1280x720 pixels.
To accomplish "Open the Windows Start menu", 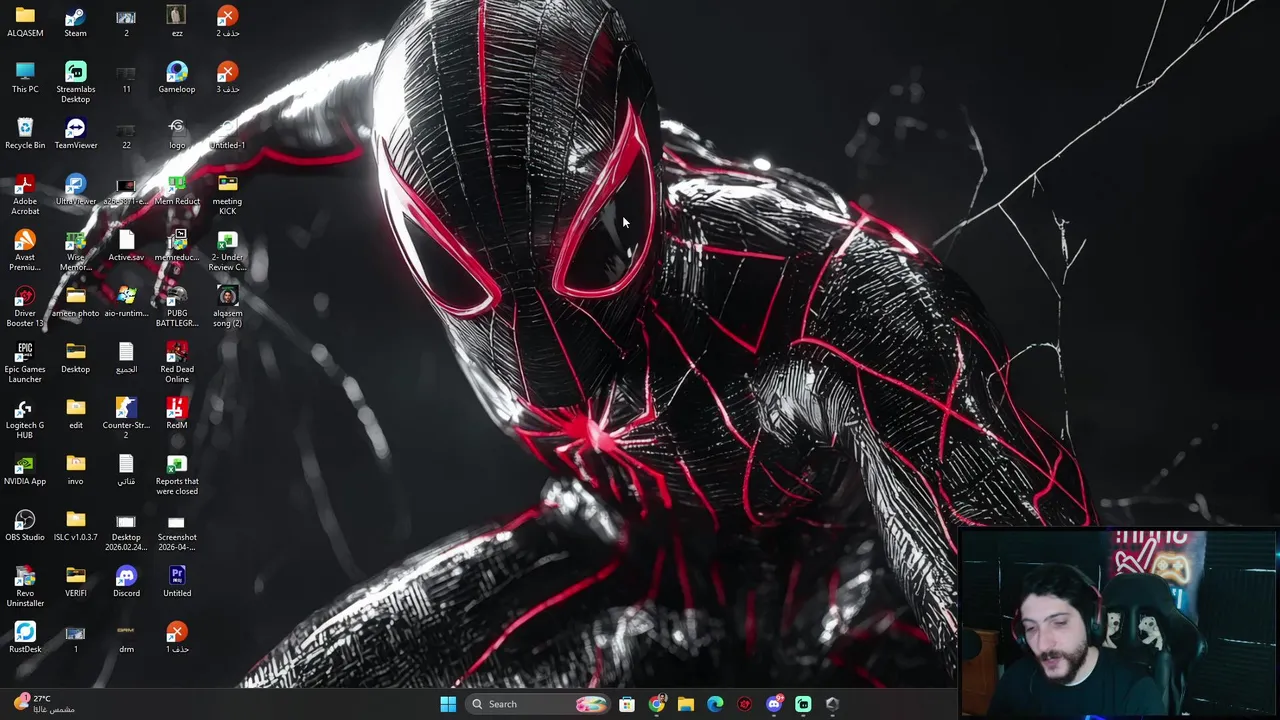I will click(448, 704).
